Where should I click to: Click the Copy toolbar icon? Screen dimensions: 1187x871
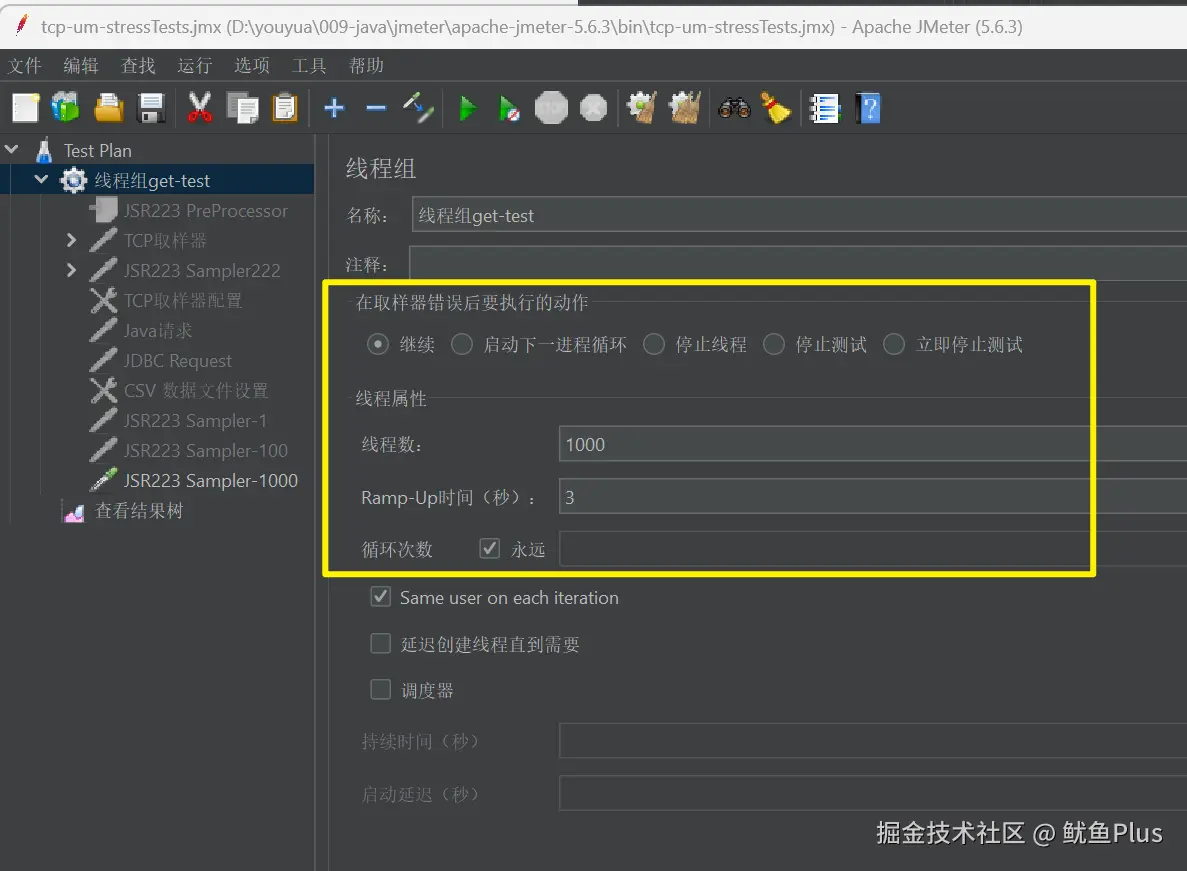(x=243, y=108)
